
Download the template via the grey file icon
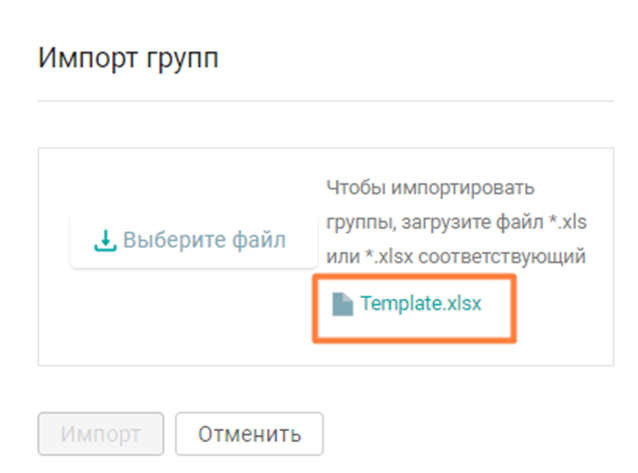342,304
